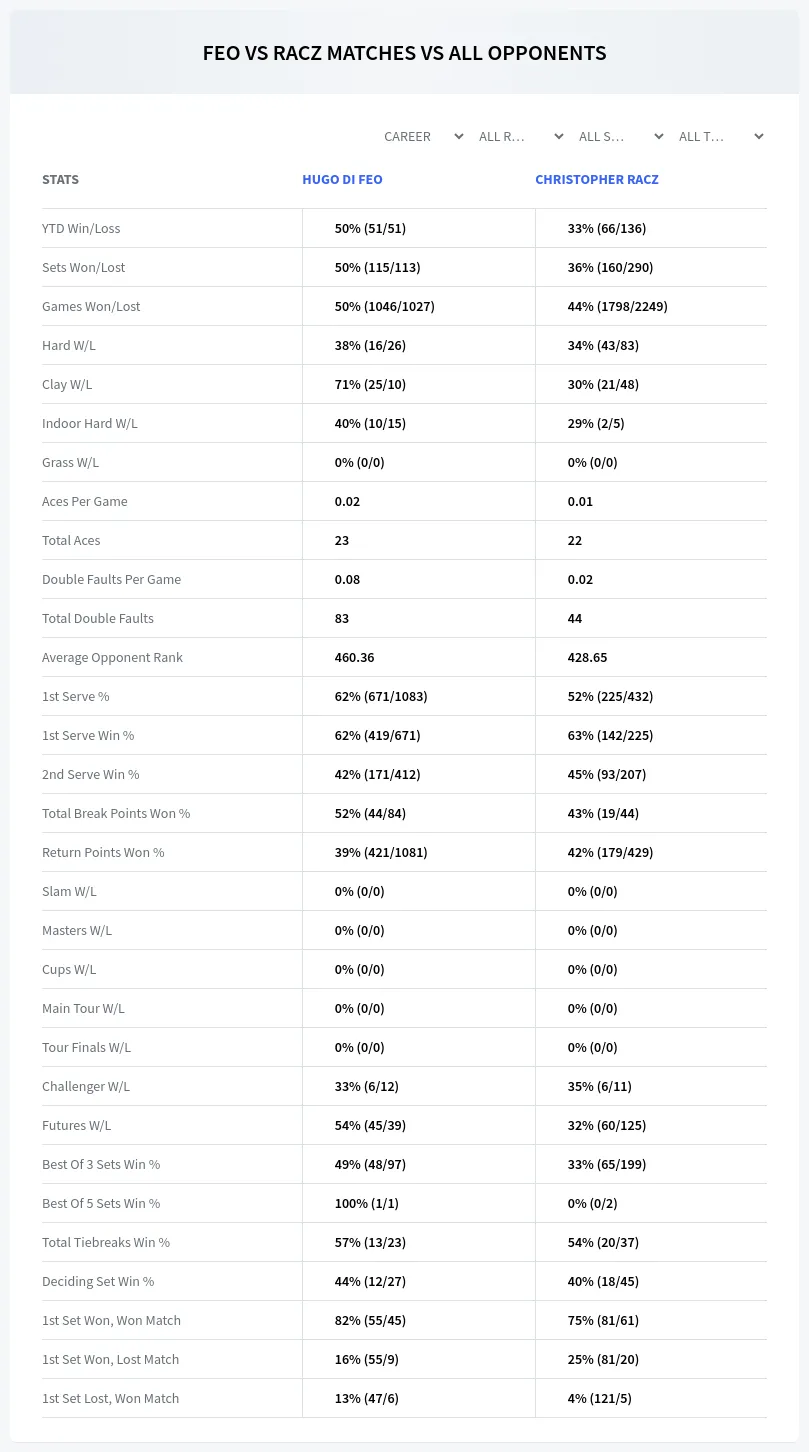Open the ALL S... filter dropdown

click(622, 136)
